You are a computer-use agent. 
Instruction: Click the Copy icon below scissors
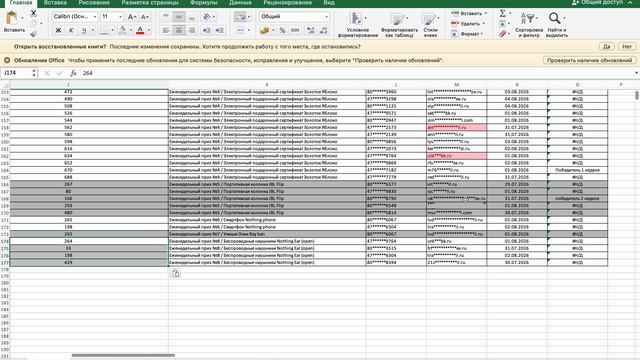(33, 24)
